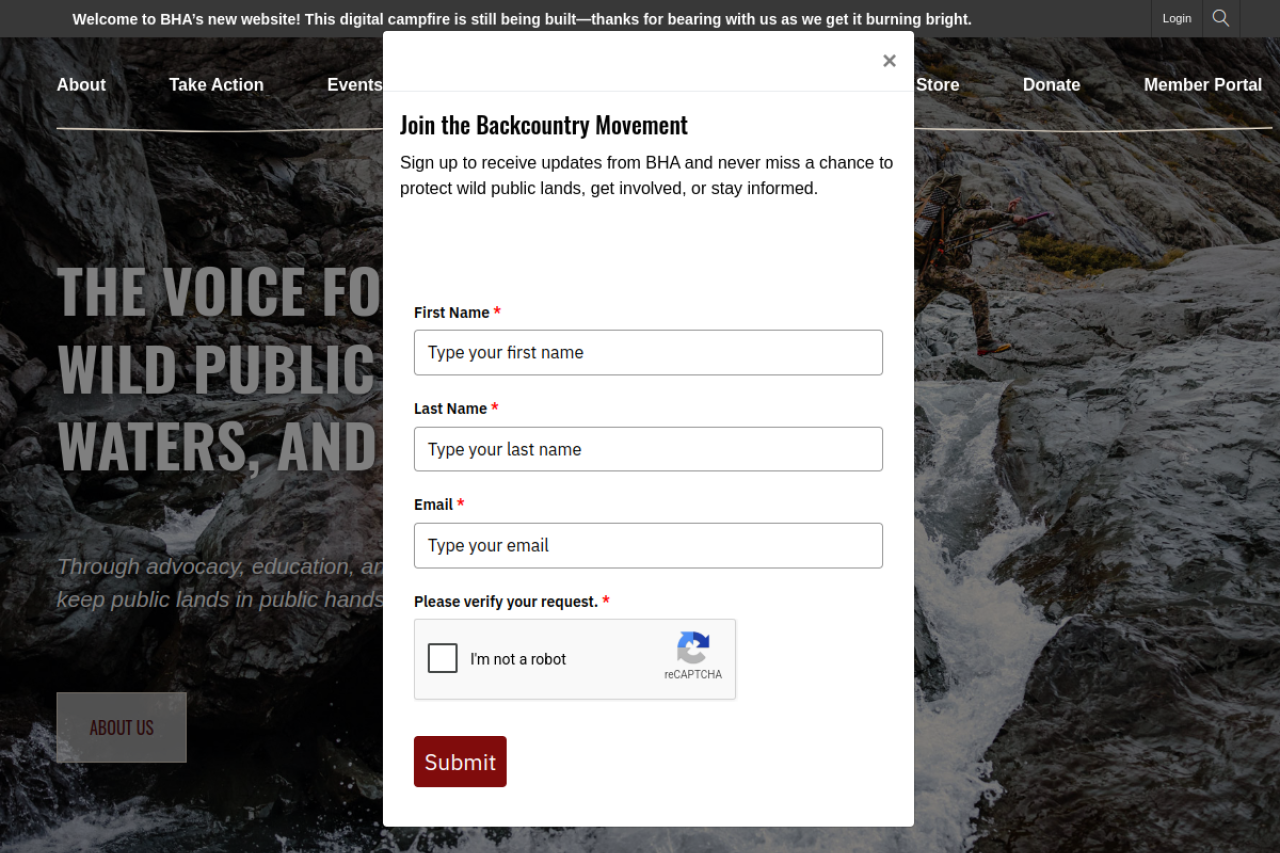Click the welcome announcement banner text

click(522, 19)
